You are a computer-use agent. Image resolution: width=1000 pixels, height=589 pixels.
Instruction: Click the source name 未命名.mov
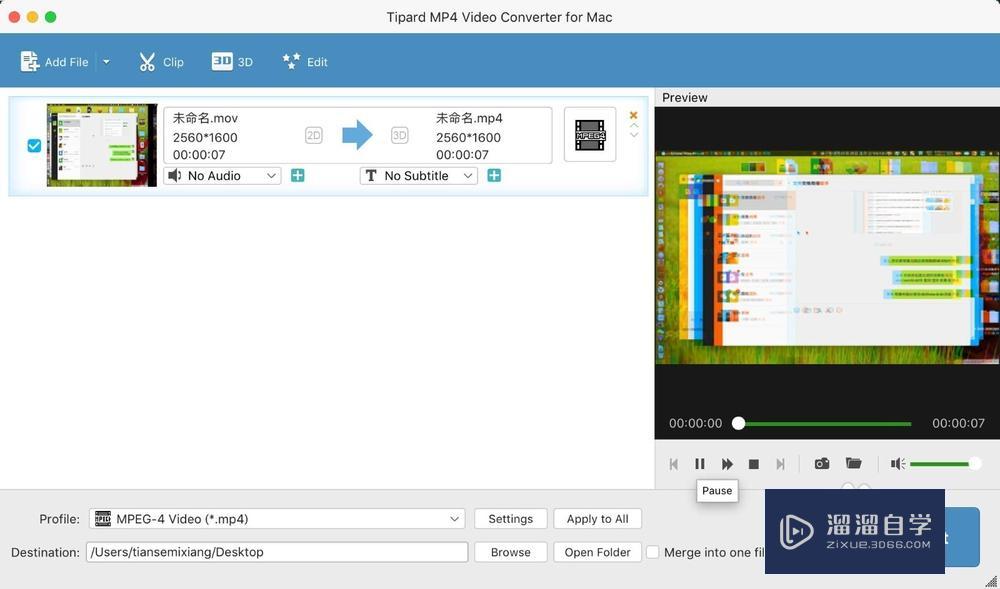pos(205,118)
